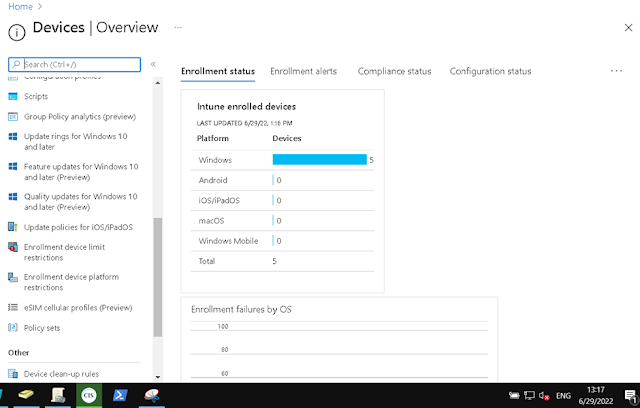Click Update policies for iOS/iPadOS icon
The width and height of the screenshot is (640, 408).
13,227
